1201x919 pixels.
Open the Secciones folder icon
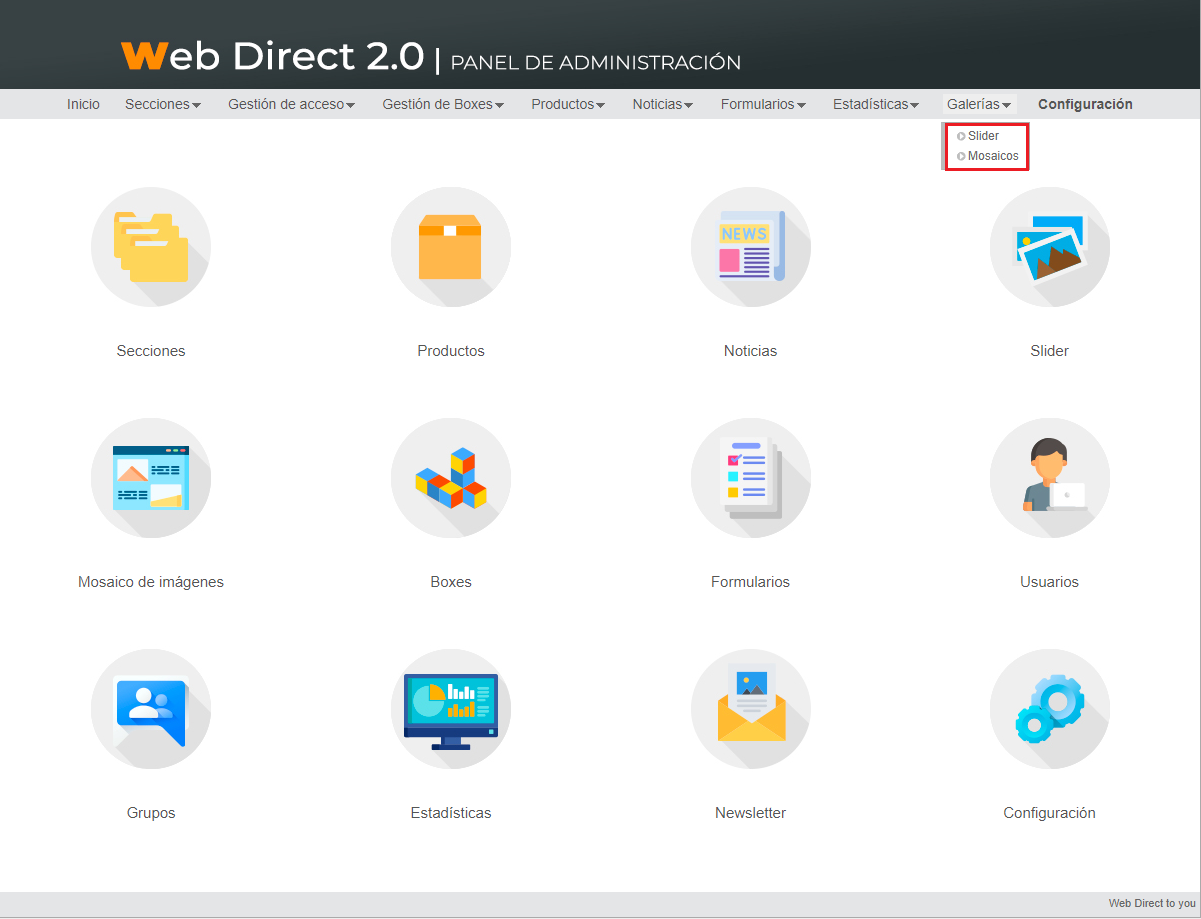(x=151, y=247)
